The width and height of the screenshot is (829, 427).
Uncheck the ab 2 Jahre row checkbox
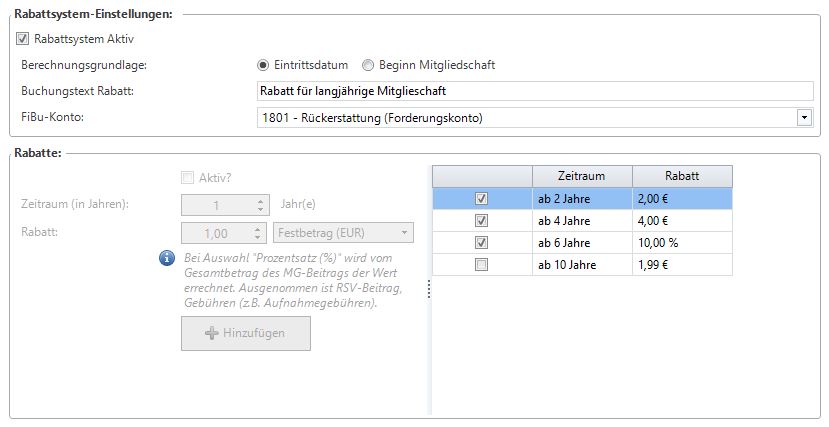click(x=482, y=199)
